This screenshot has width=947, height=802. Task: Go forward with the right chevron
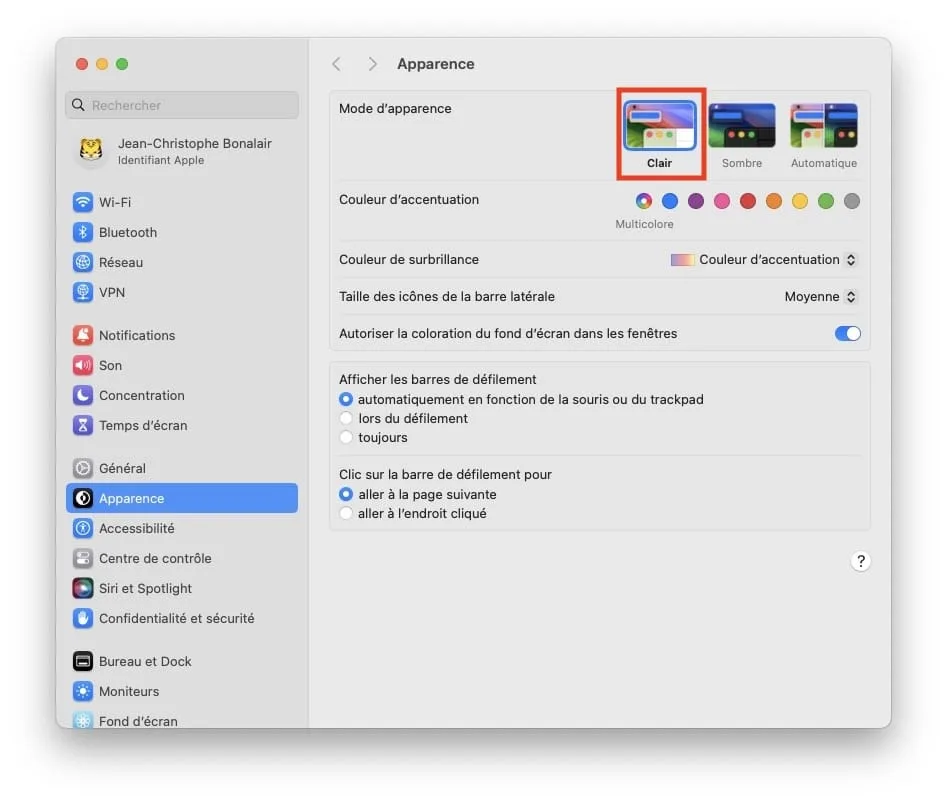pyautogui.click(x=372, y=64)
